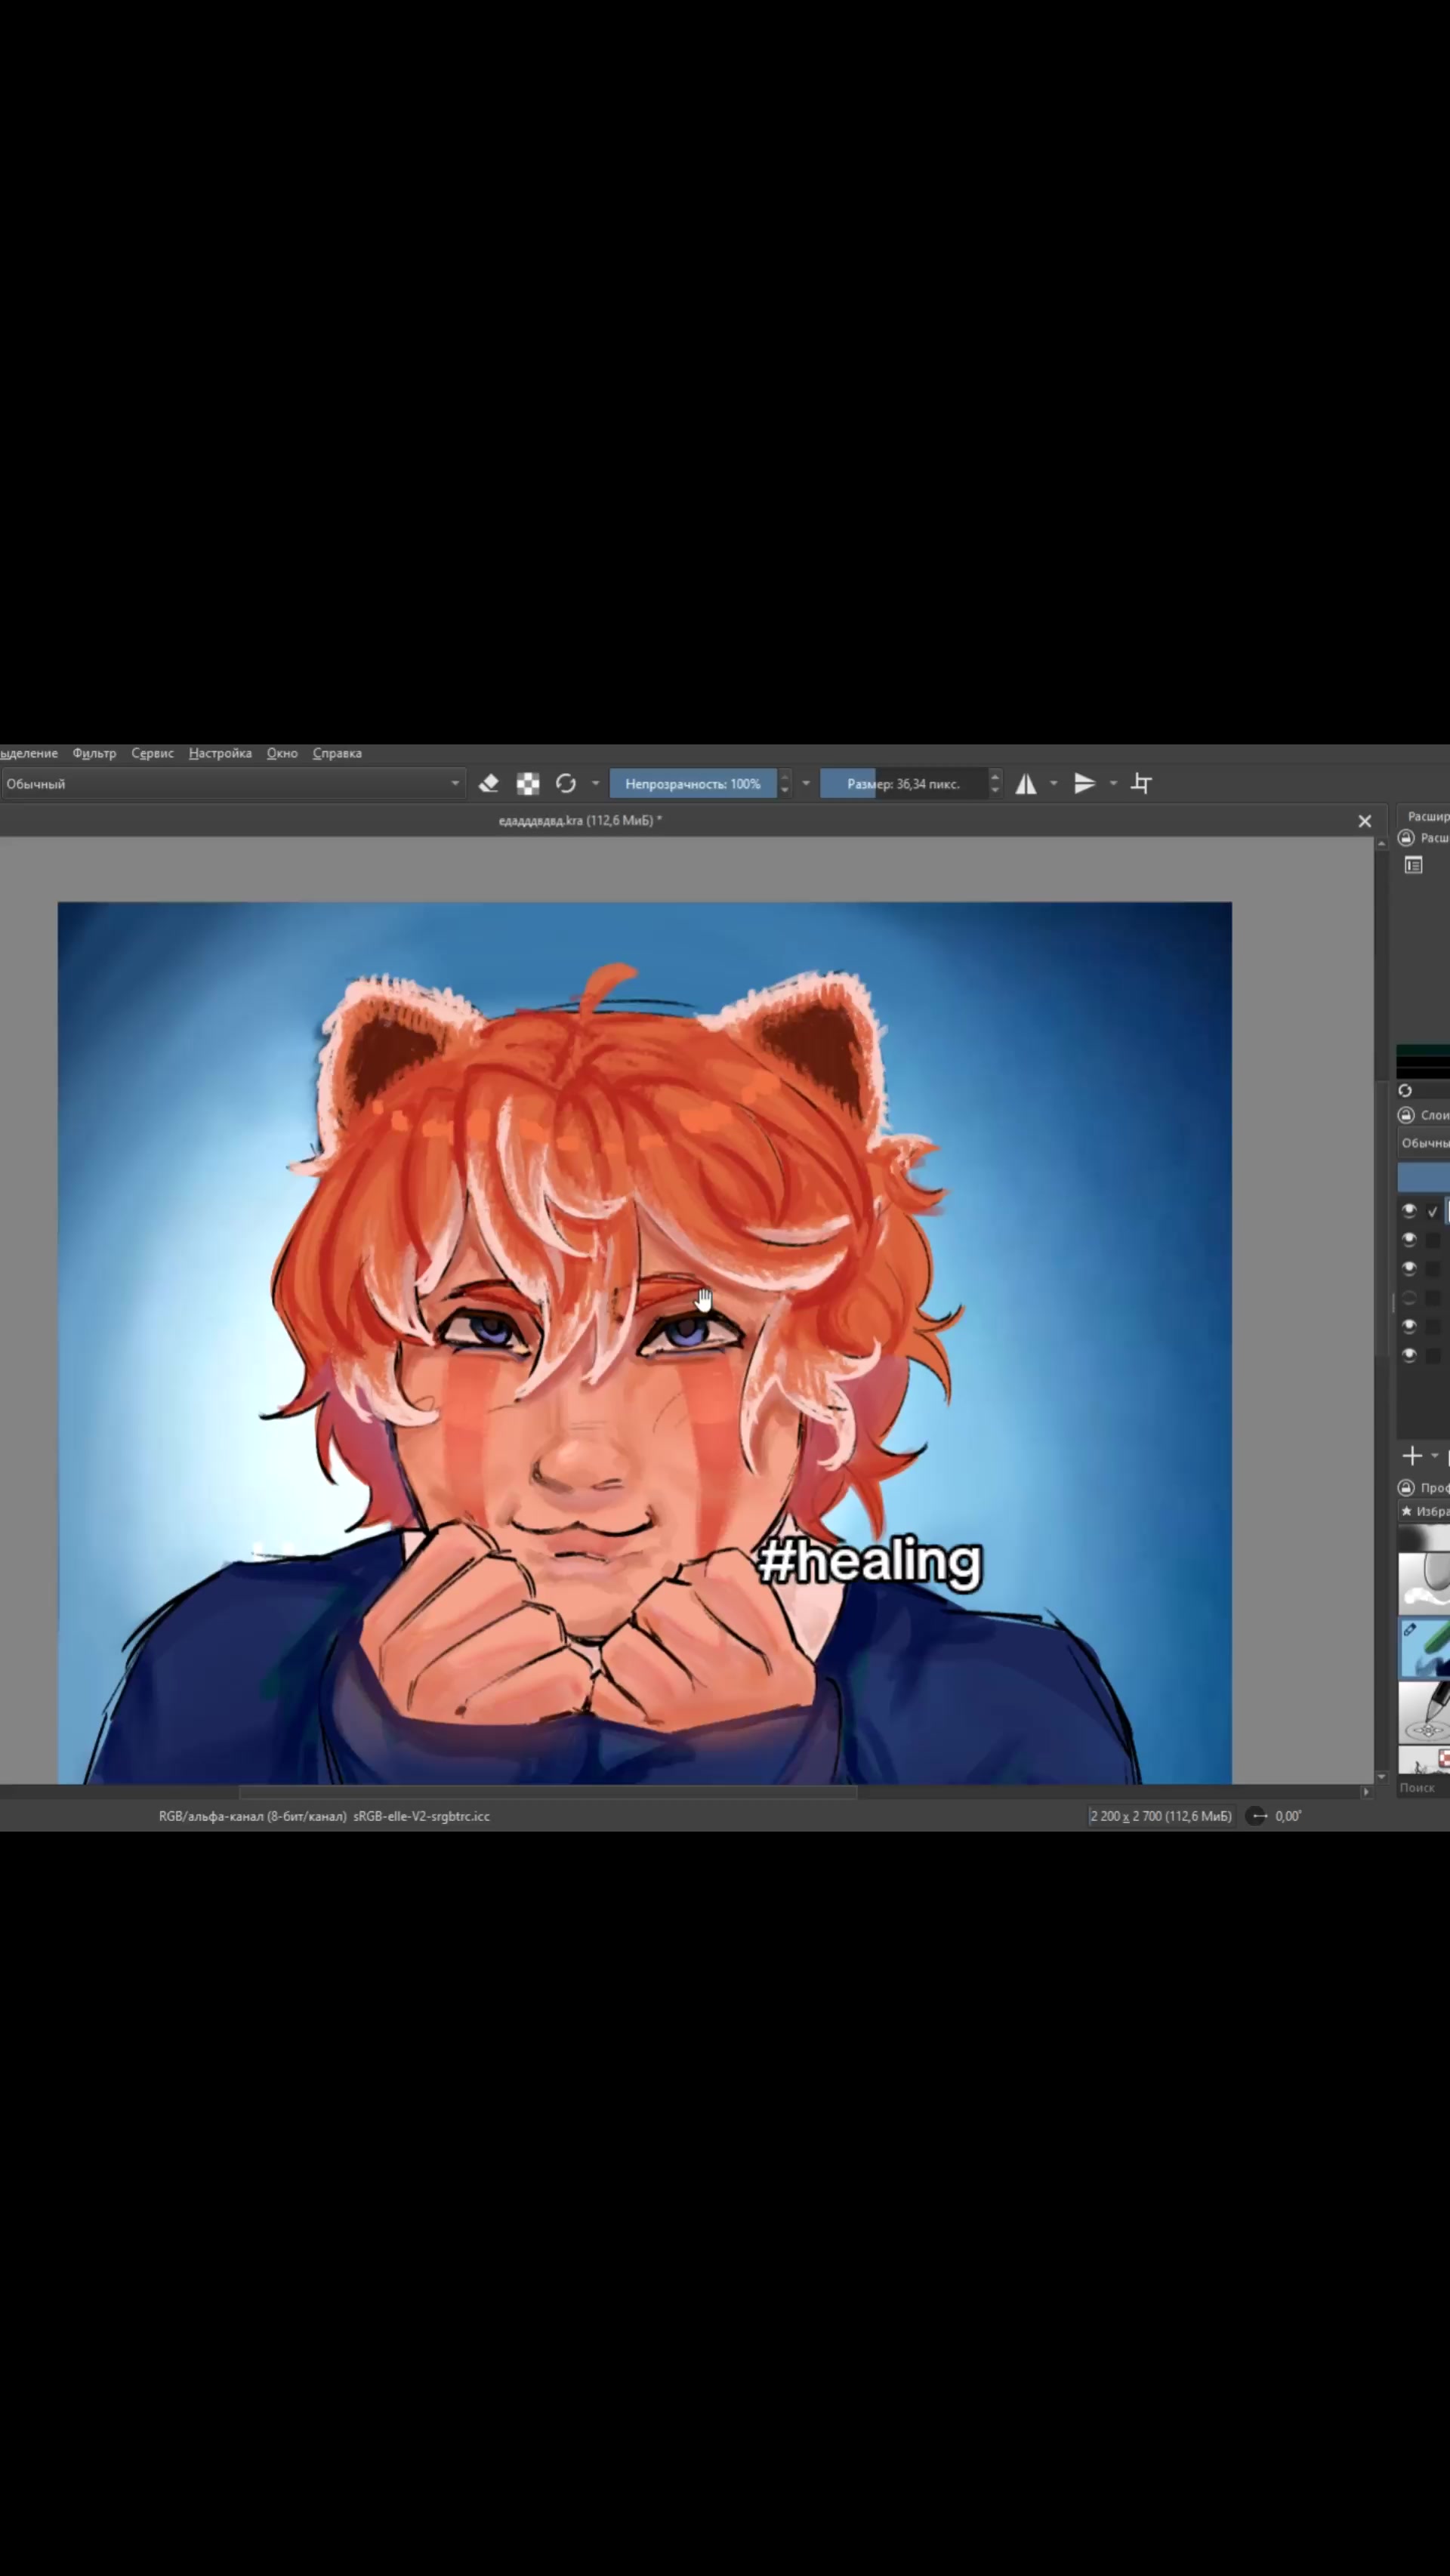
Task: Hide the top layer with checked box
Action: pos(1409,1211)
